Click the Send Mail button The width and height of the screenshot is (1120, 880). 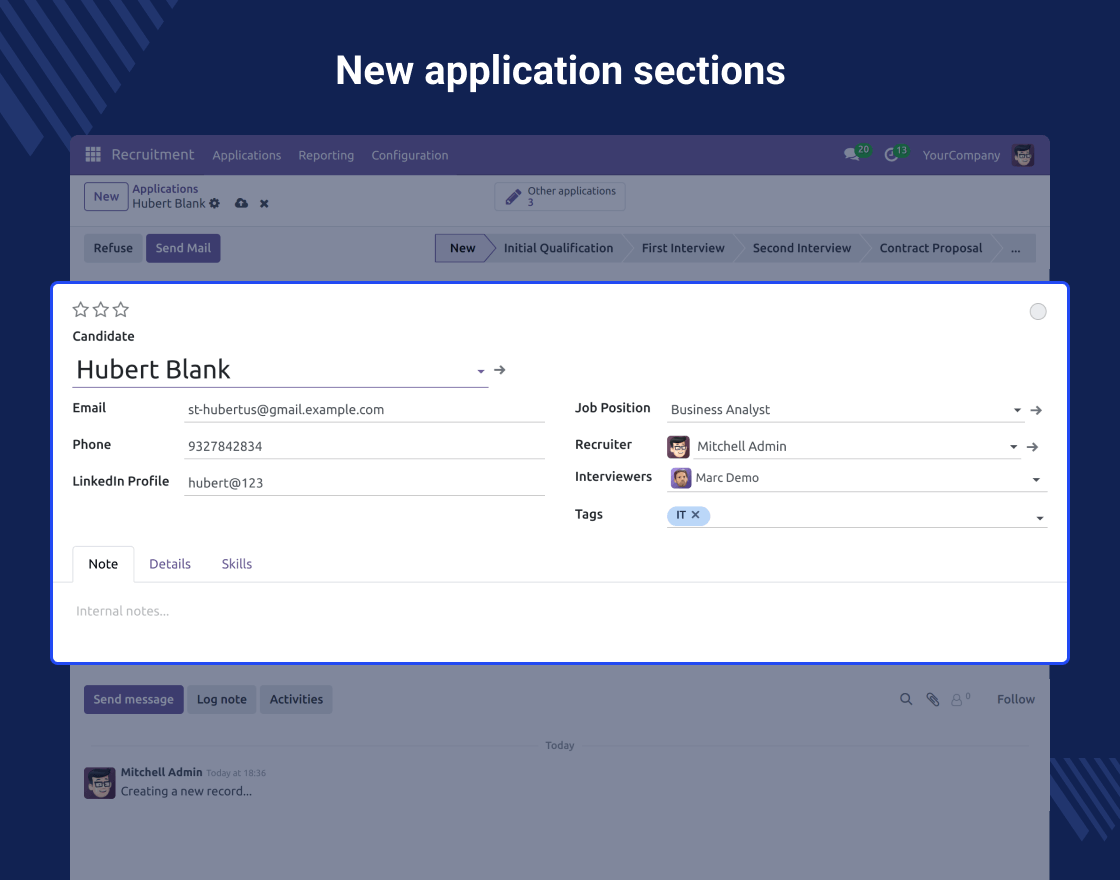pyautogui.click(x=183, y=248)
